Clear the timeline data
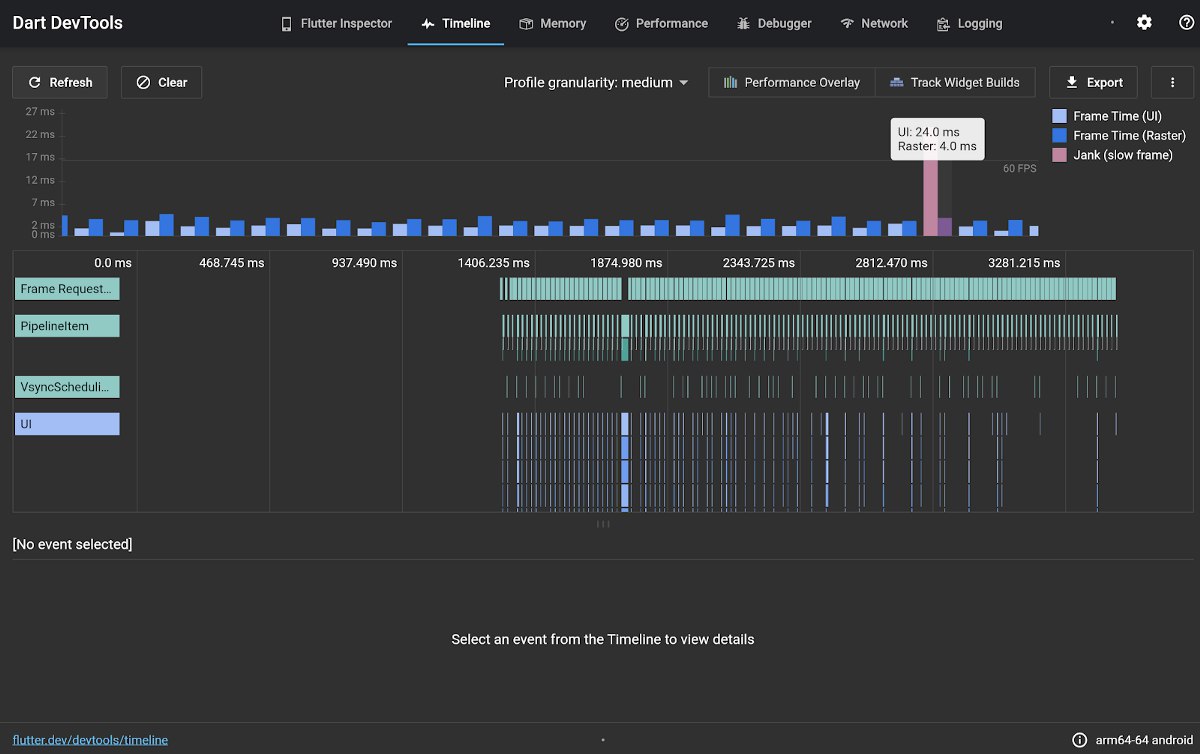 click(162, 82)
